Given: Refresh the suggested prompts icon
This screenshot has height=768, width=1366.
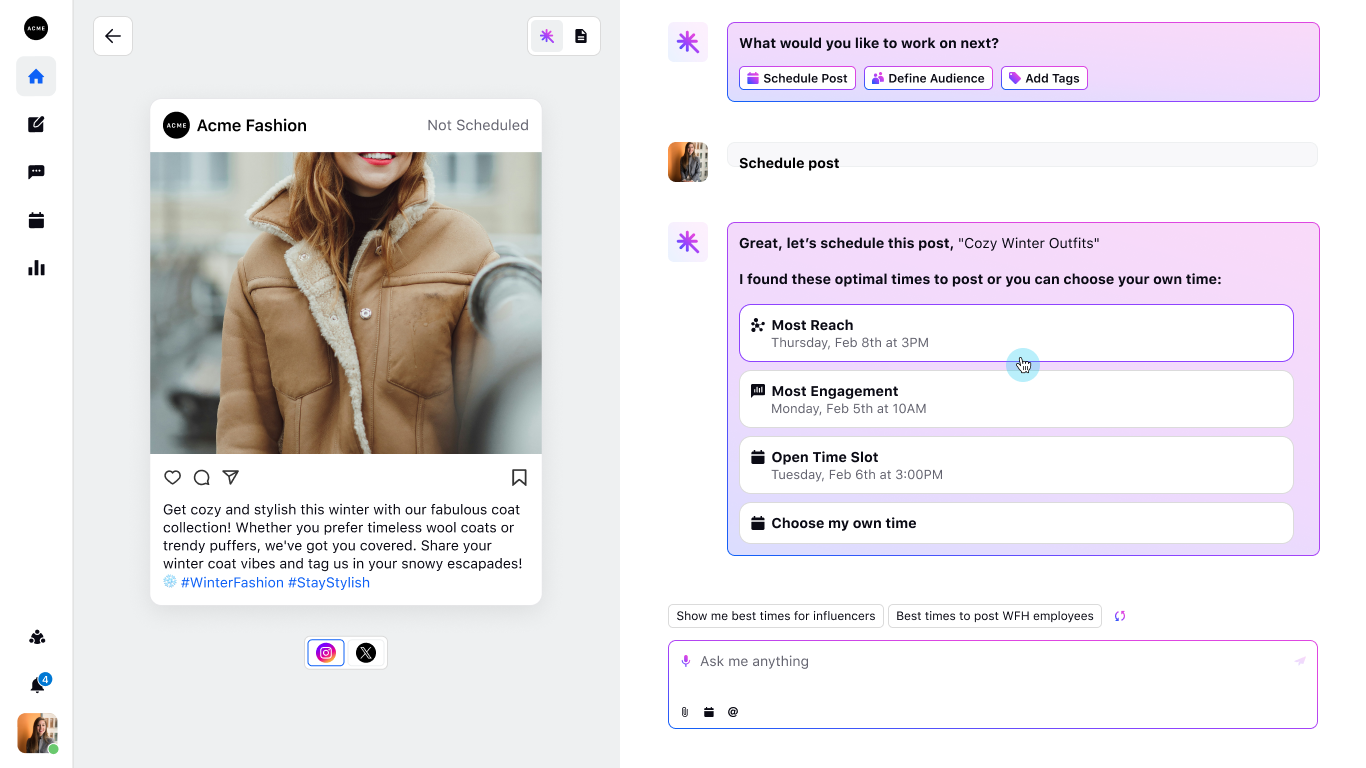Looking at the screenshot, I should pyautogui.click(x=1120, y=616).
